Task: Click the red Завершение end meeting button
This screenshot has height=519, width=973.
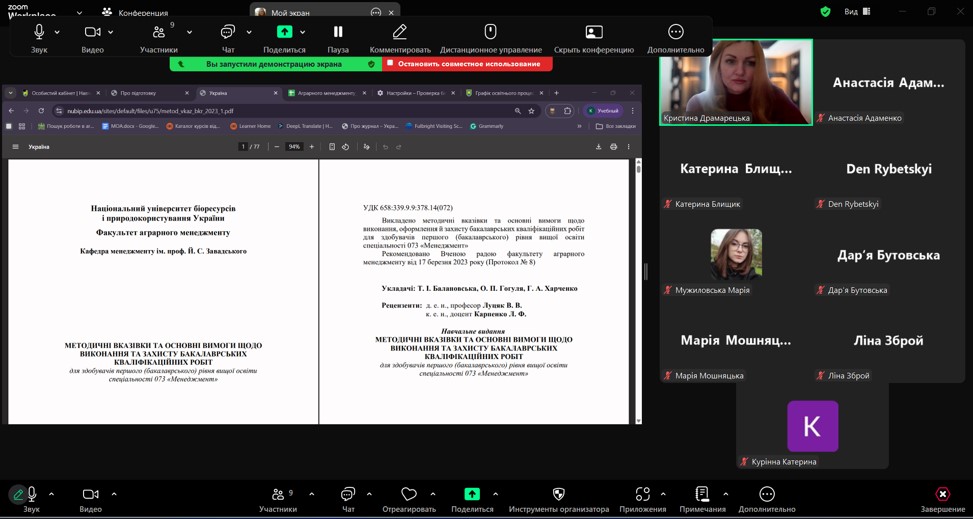Action: (942, 495)
